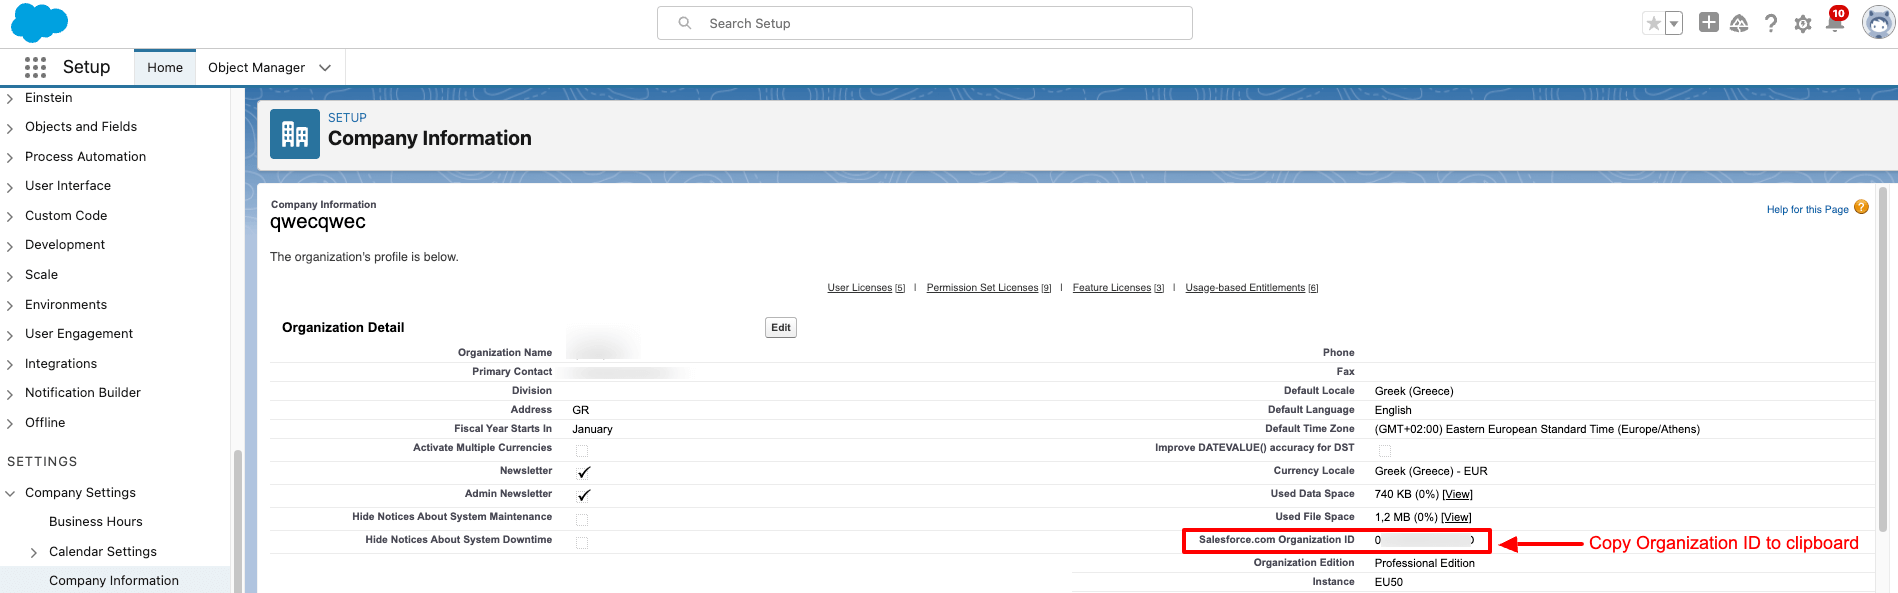Open the help question mark icon

pyautogui.click(x=1771, y=23)
